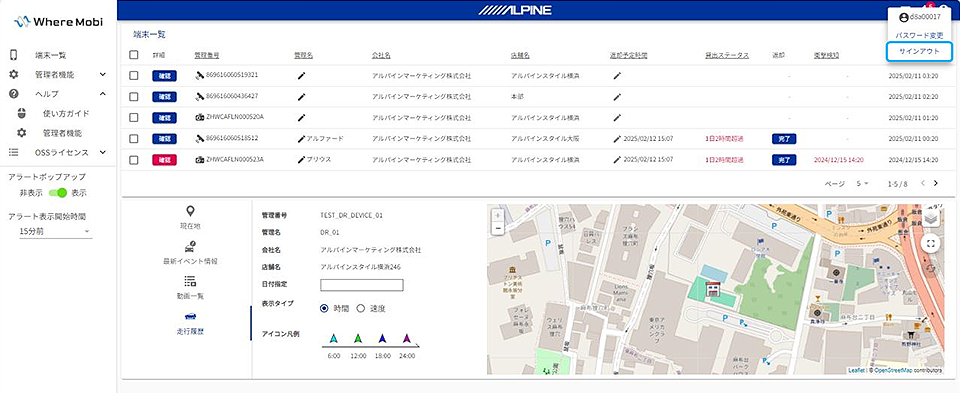The width and height of the screenshot is (960, 393).
Task: Open the map layers control
Action: [930, 219]
